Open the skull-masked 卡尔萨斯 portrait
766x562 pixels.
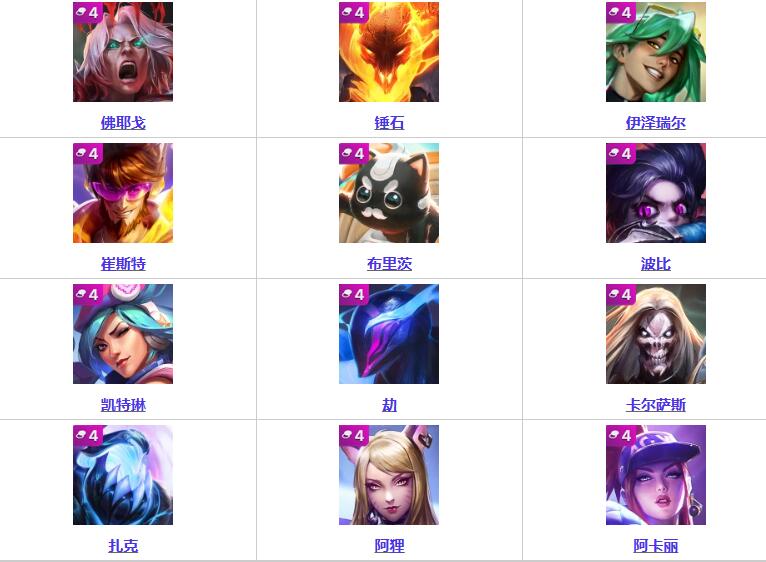(656, 334)
